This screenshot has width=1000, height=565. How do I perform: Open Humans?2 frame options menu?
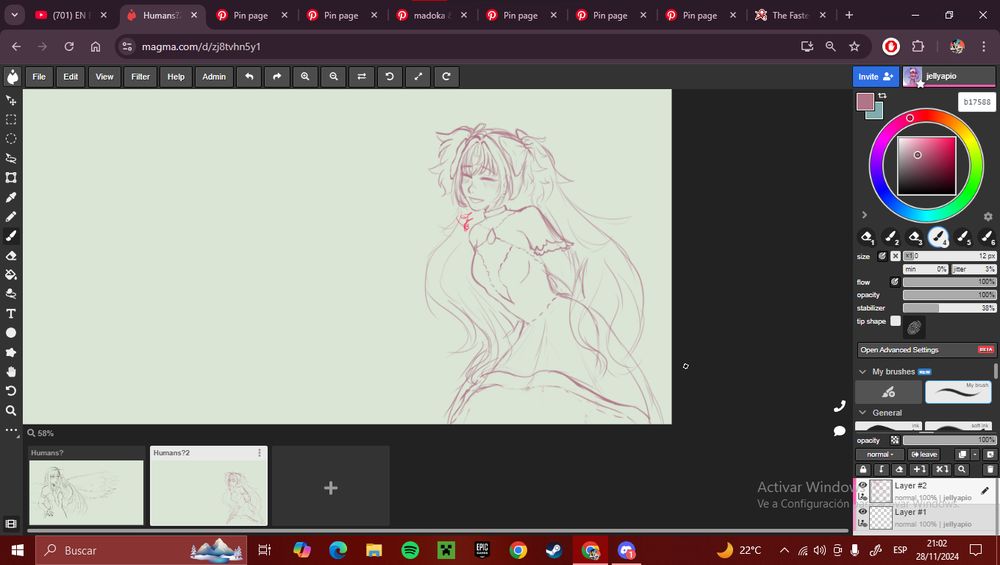click(260, 453)
